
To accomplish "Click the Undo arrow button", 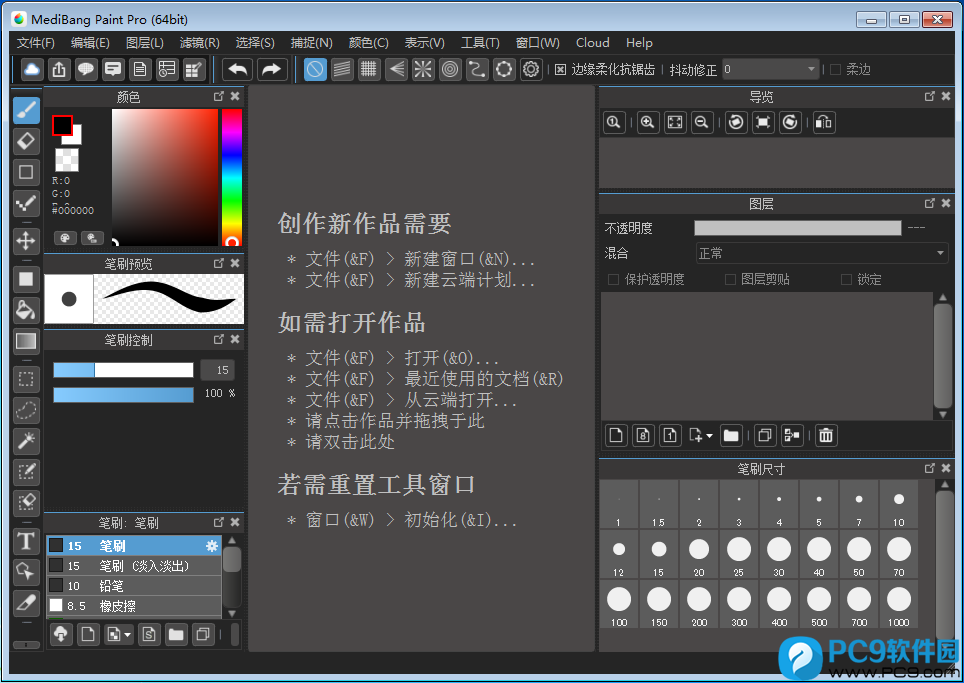I will [238, 69].
